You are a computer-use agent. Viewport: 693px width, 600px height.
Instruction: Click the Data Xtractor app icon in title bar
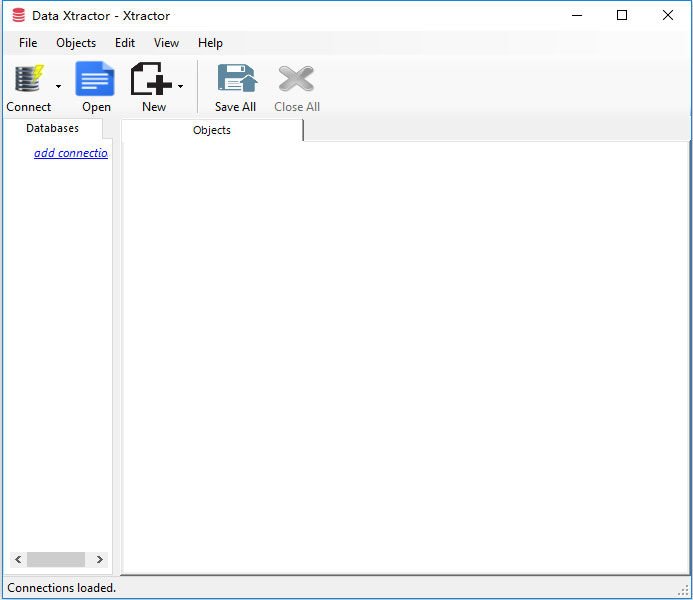[19, 15]
